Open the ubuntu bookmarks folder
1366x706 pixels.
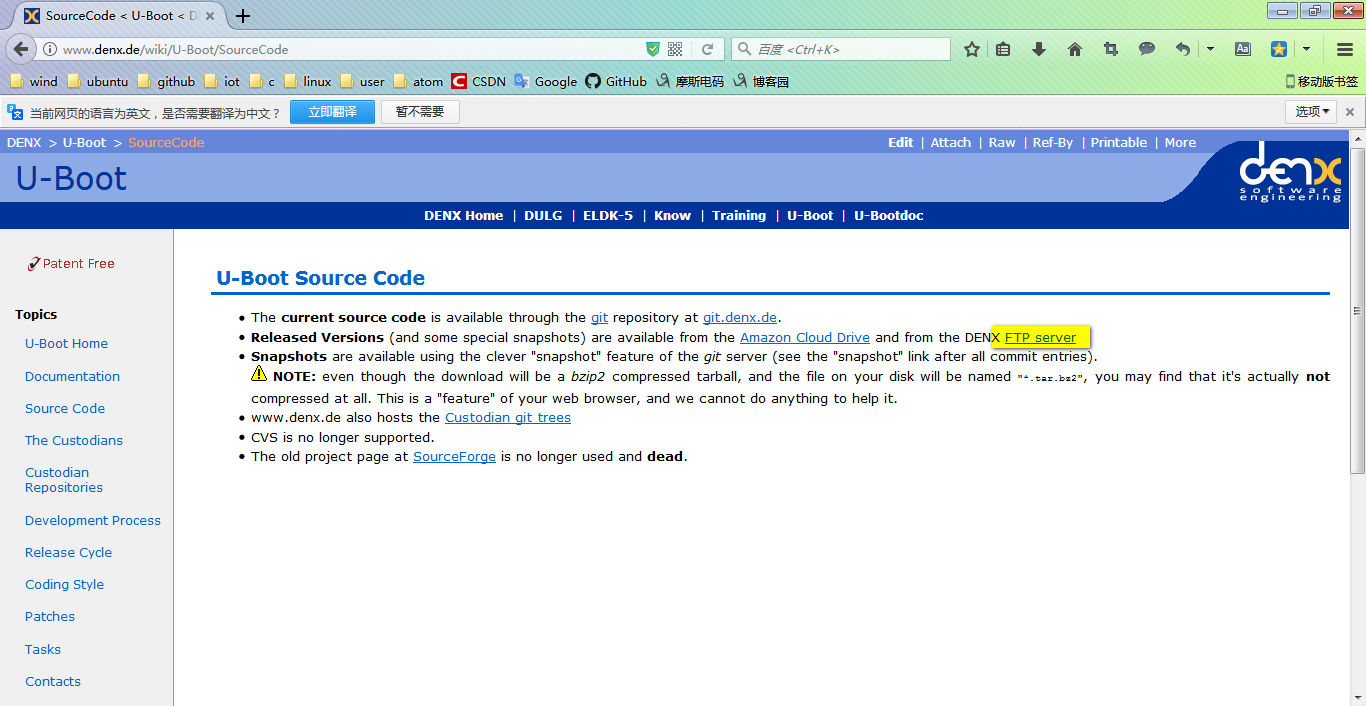tap(97, 81)
